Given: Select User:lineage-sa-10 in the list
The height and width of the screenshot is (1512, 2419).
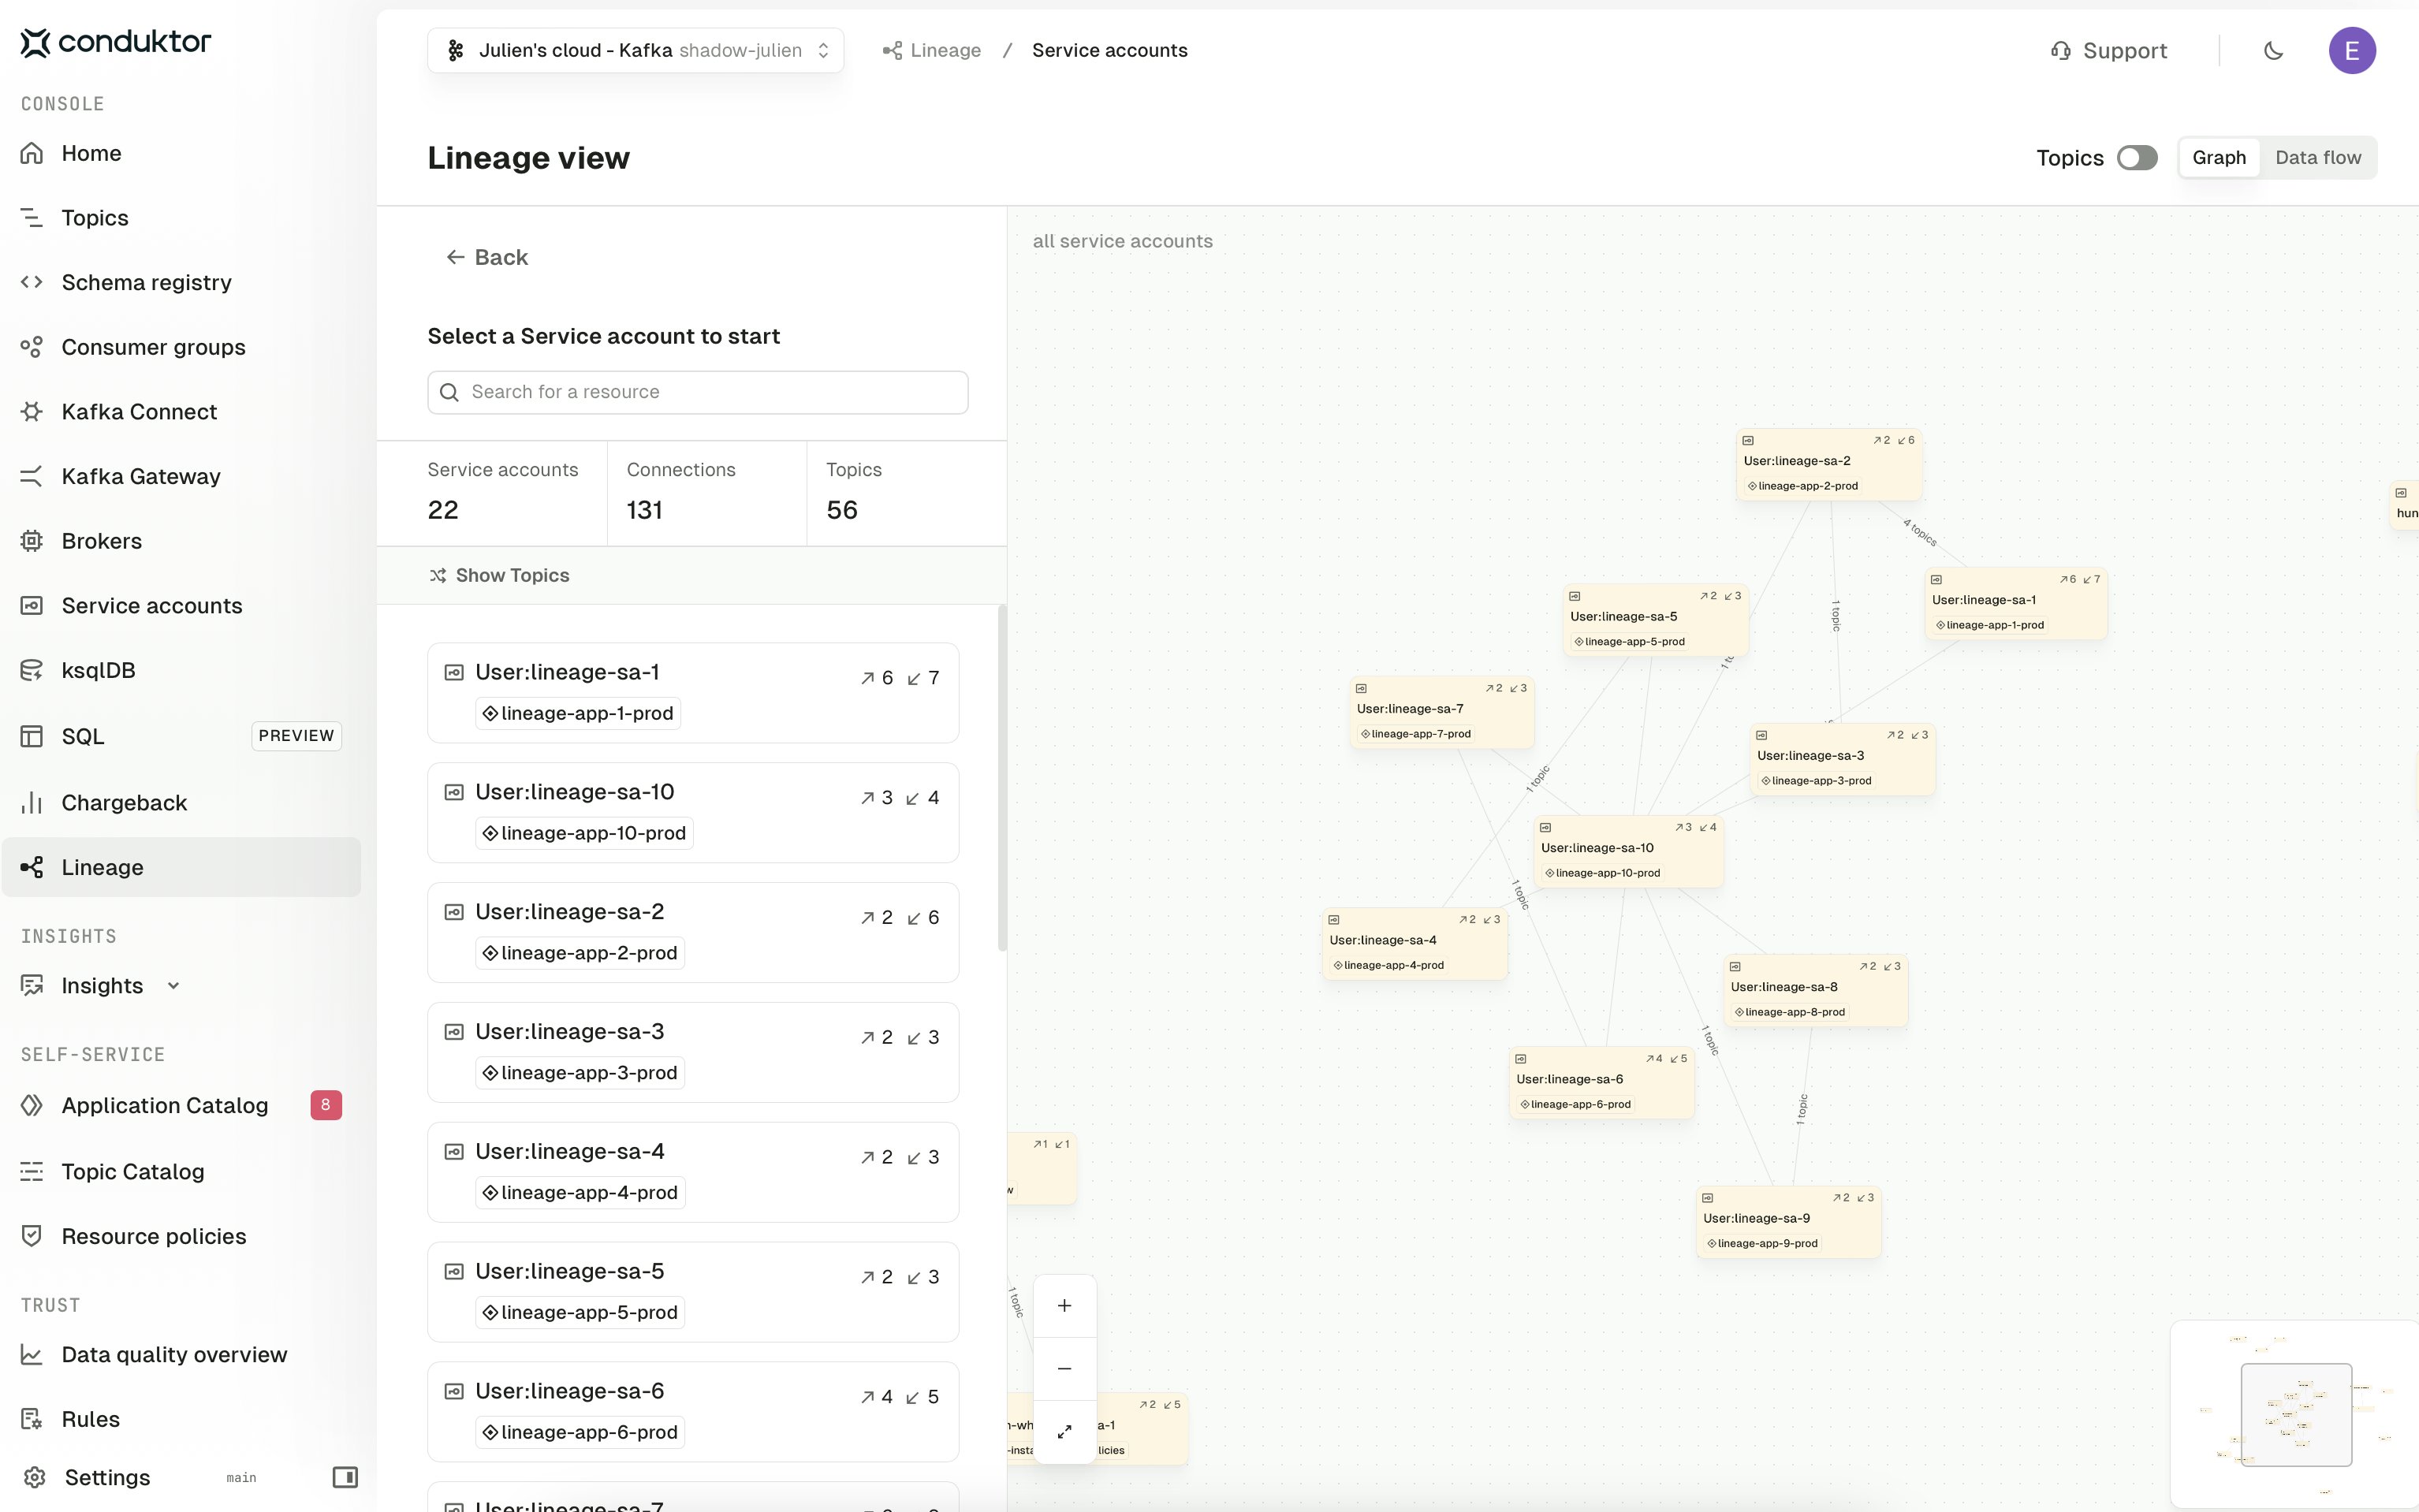Looking at the screenshot, I should (x=693, y=813).
